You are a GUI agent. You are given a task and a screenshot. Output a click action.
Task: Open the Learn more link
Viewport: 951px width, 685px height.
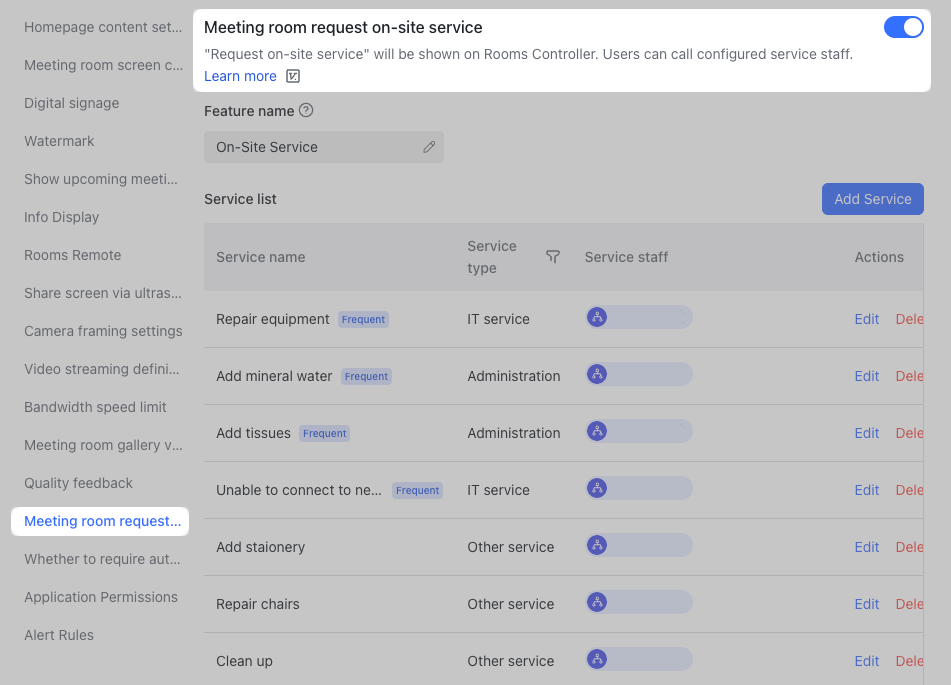click(x=240, y=75)
